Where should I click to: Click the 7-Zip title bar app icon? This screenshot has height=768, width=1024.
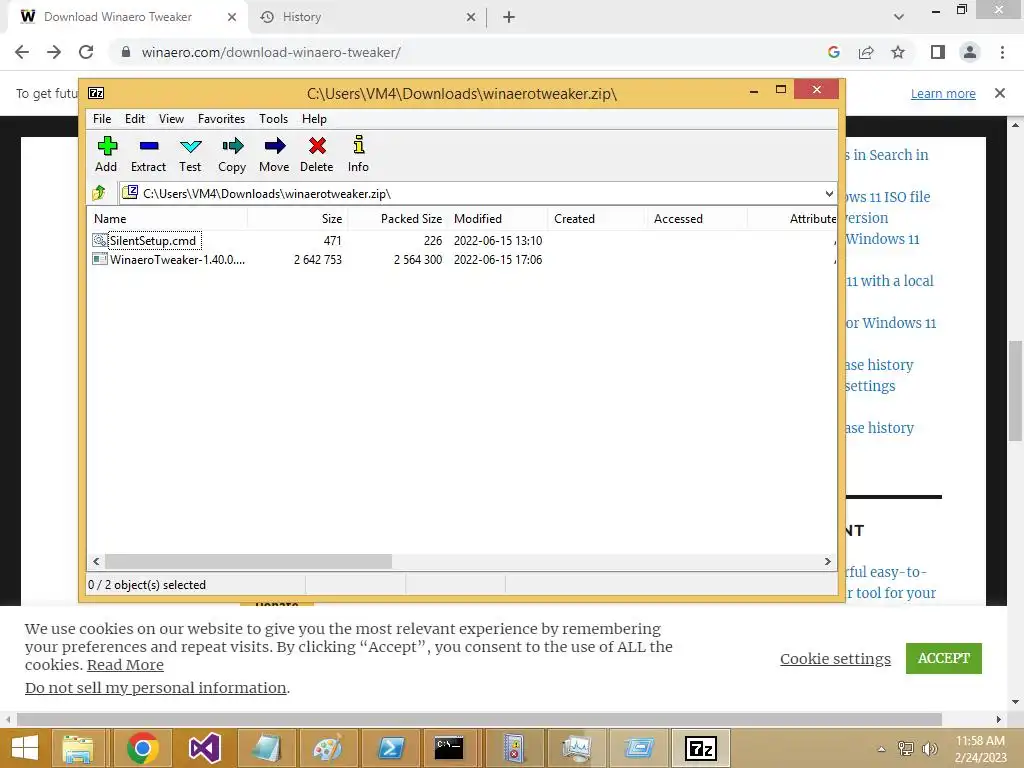click(96, 93)
